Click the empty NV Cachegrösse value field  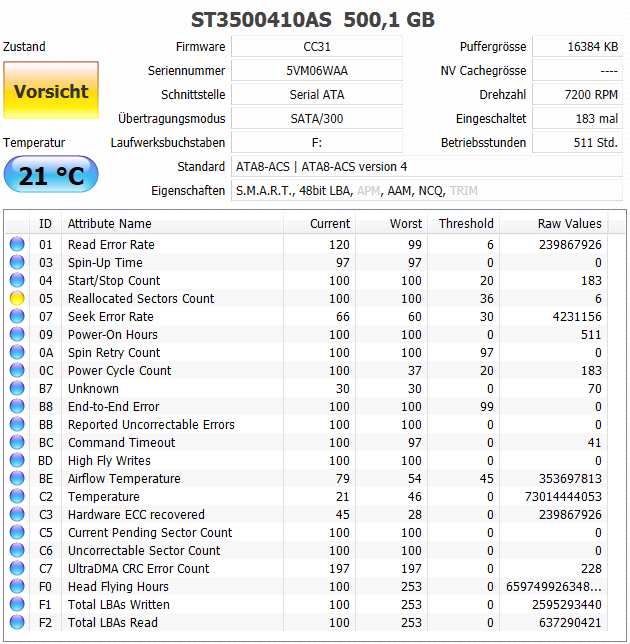pos(577,71)
